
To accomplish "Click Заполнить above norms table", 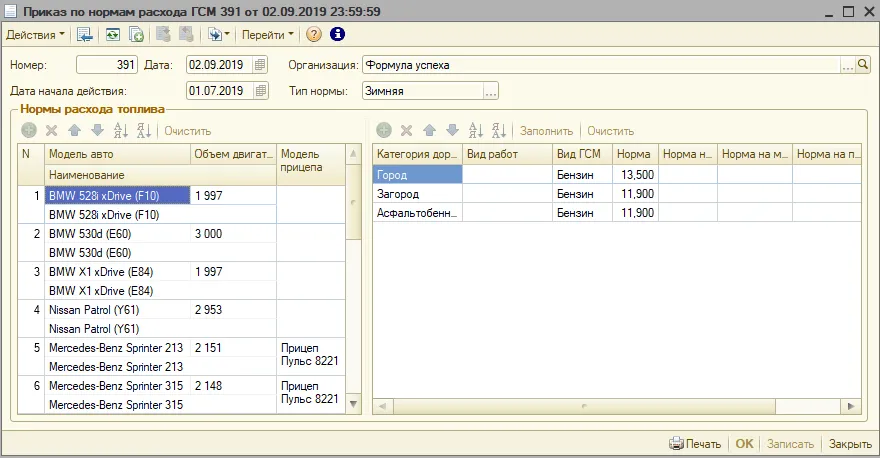I will pos(546,131).
